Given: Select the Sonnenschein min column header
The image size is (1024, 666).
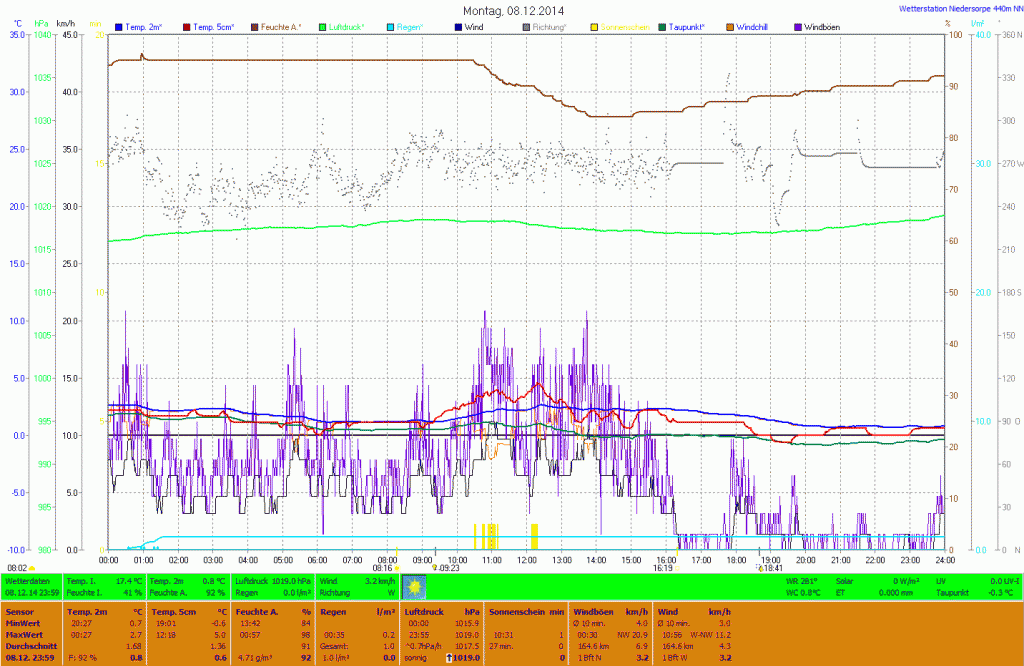Looking at the screenshot, I should pos(526,610).
